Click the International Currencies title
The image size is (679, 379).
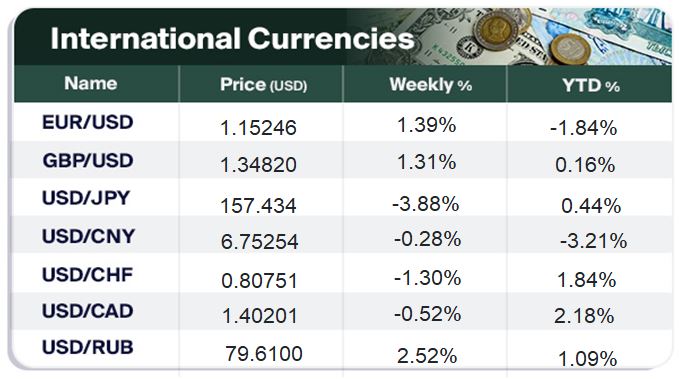point(232,39)
